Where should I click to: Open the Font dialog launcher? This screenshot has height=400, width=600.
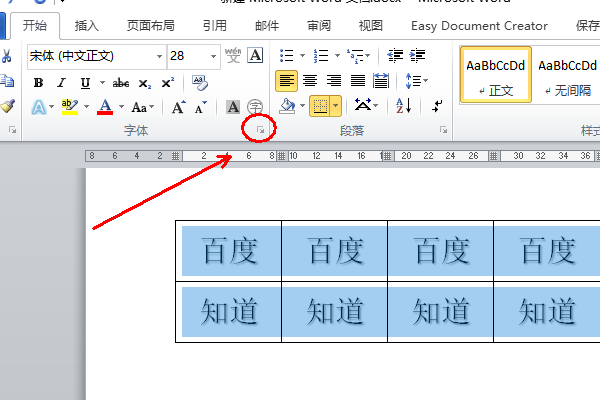[261, 130]
